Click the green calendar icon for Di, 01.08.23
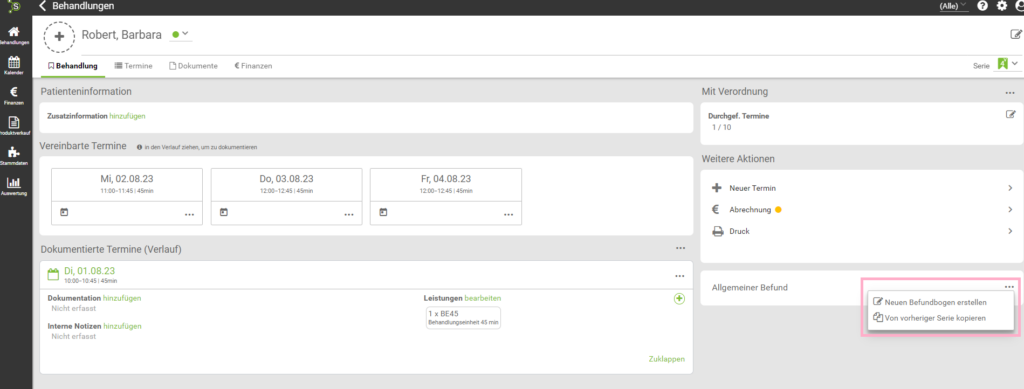This screenshot has height=389, width=1024. click(54, 275)
